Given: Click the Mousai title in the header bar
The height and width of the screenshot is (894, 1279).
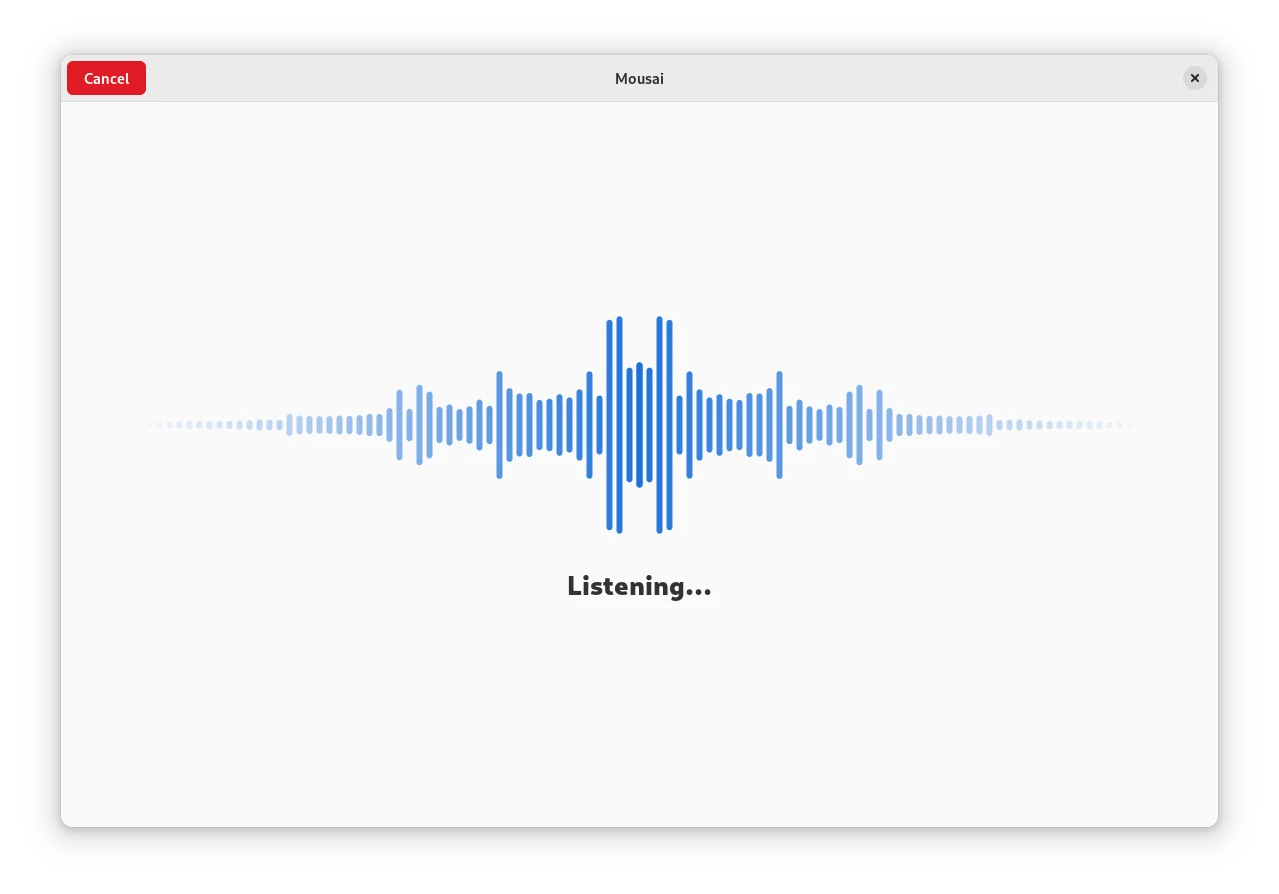Looking at the screenshot, I should tap(639, 78).
